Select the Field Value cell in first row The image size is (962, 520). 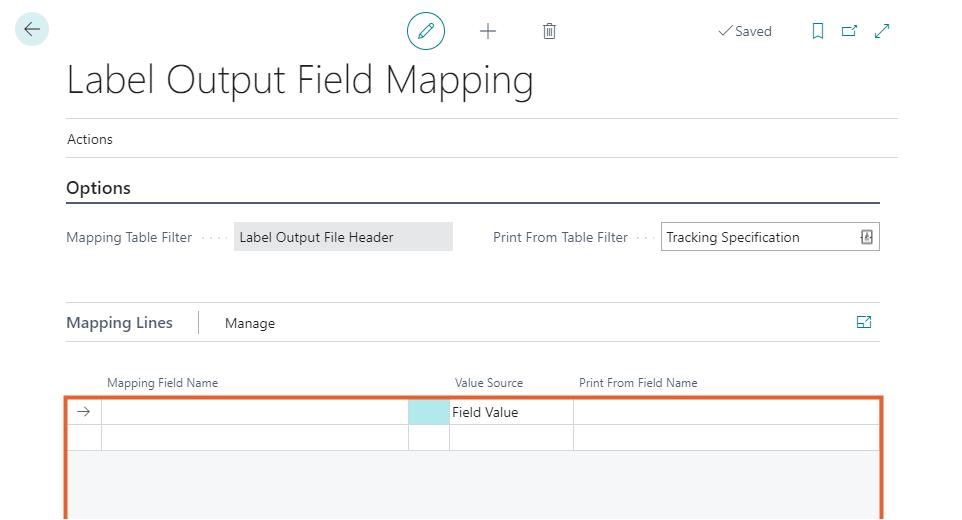[x=510, y=412]
